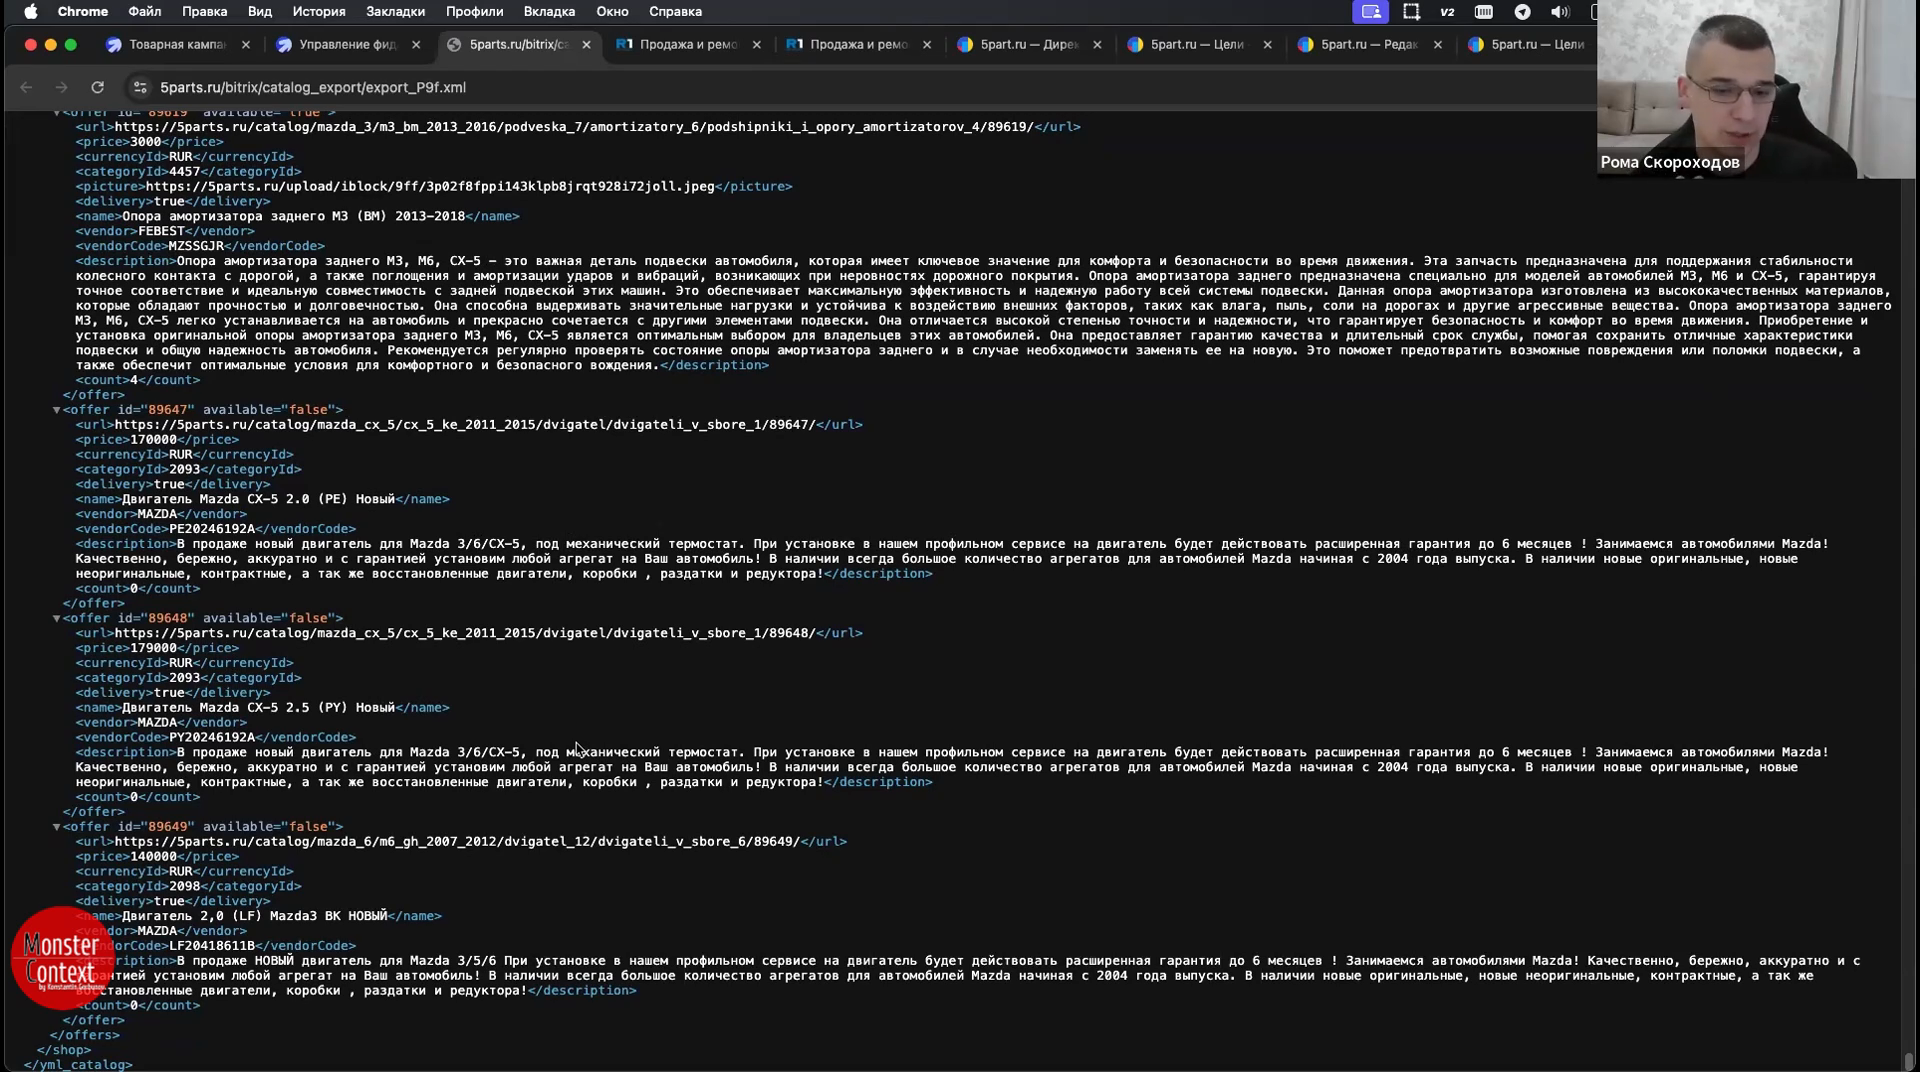Click name Опора амортизатора заднего M3 (BM) 2013-2018
The height and width of the screenshot is (1072, 1920).
pos(293,216)
